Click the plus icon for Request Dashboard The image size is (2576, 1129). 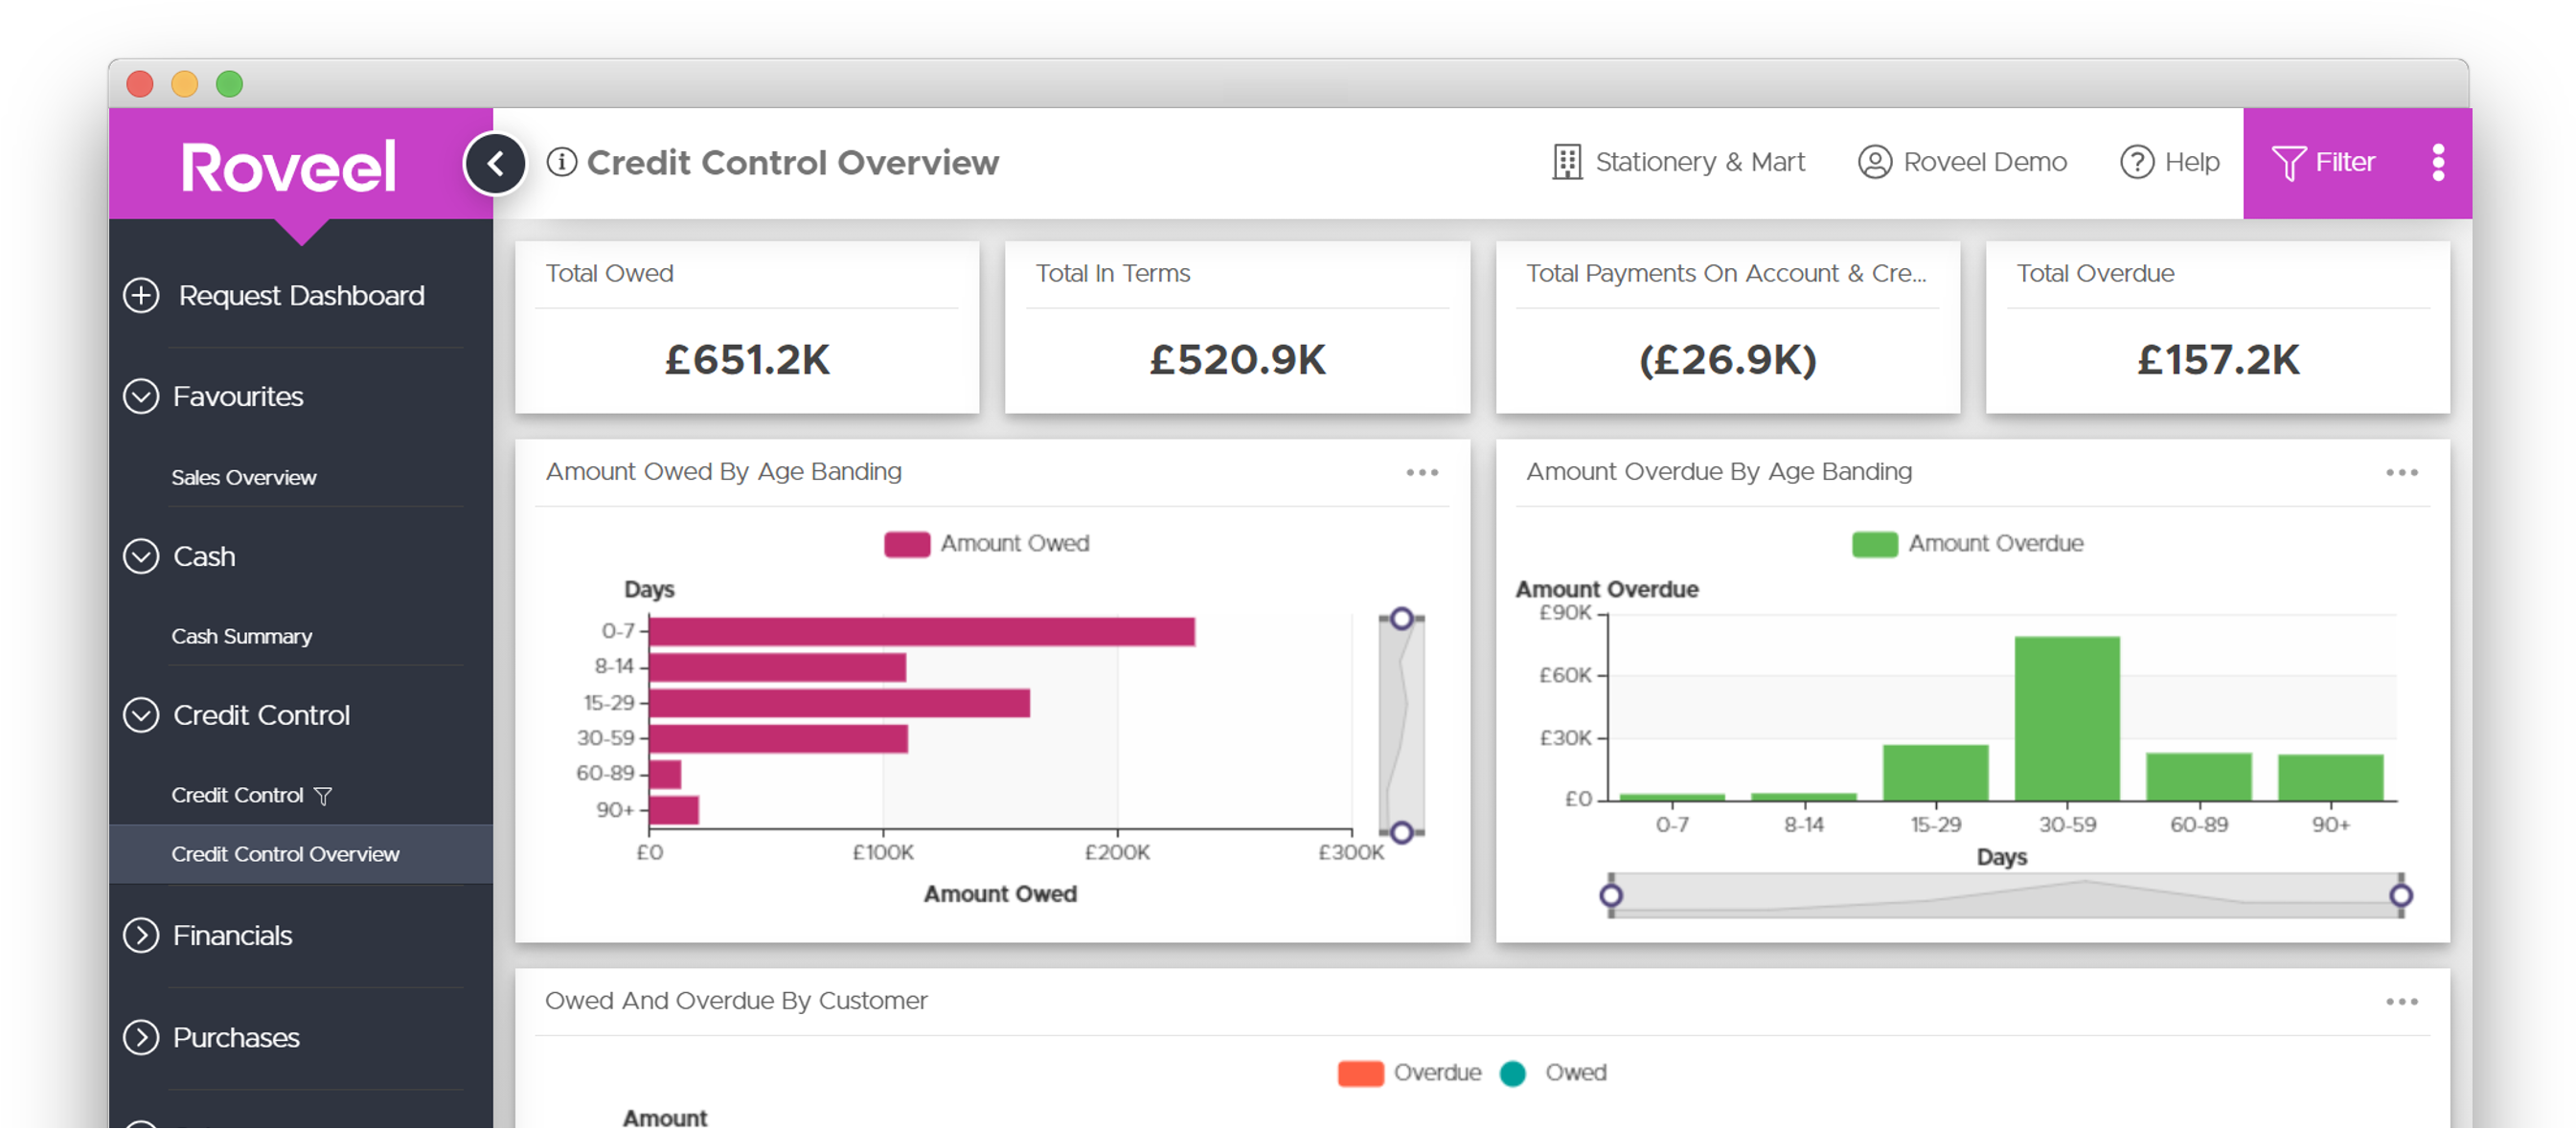click(141, 295)
